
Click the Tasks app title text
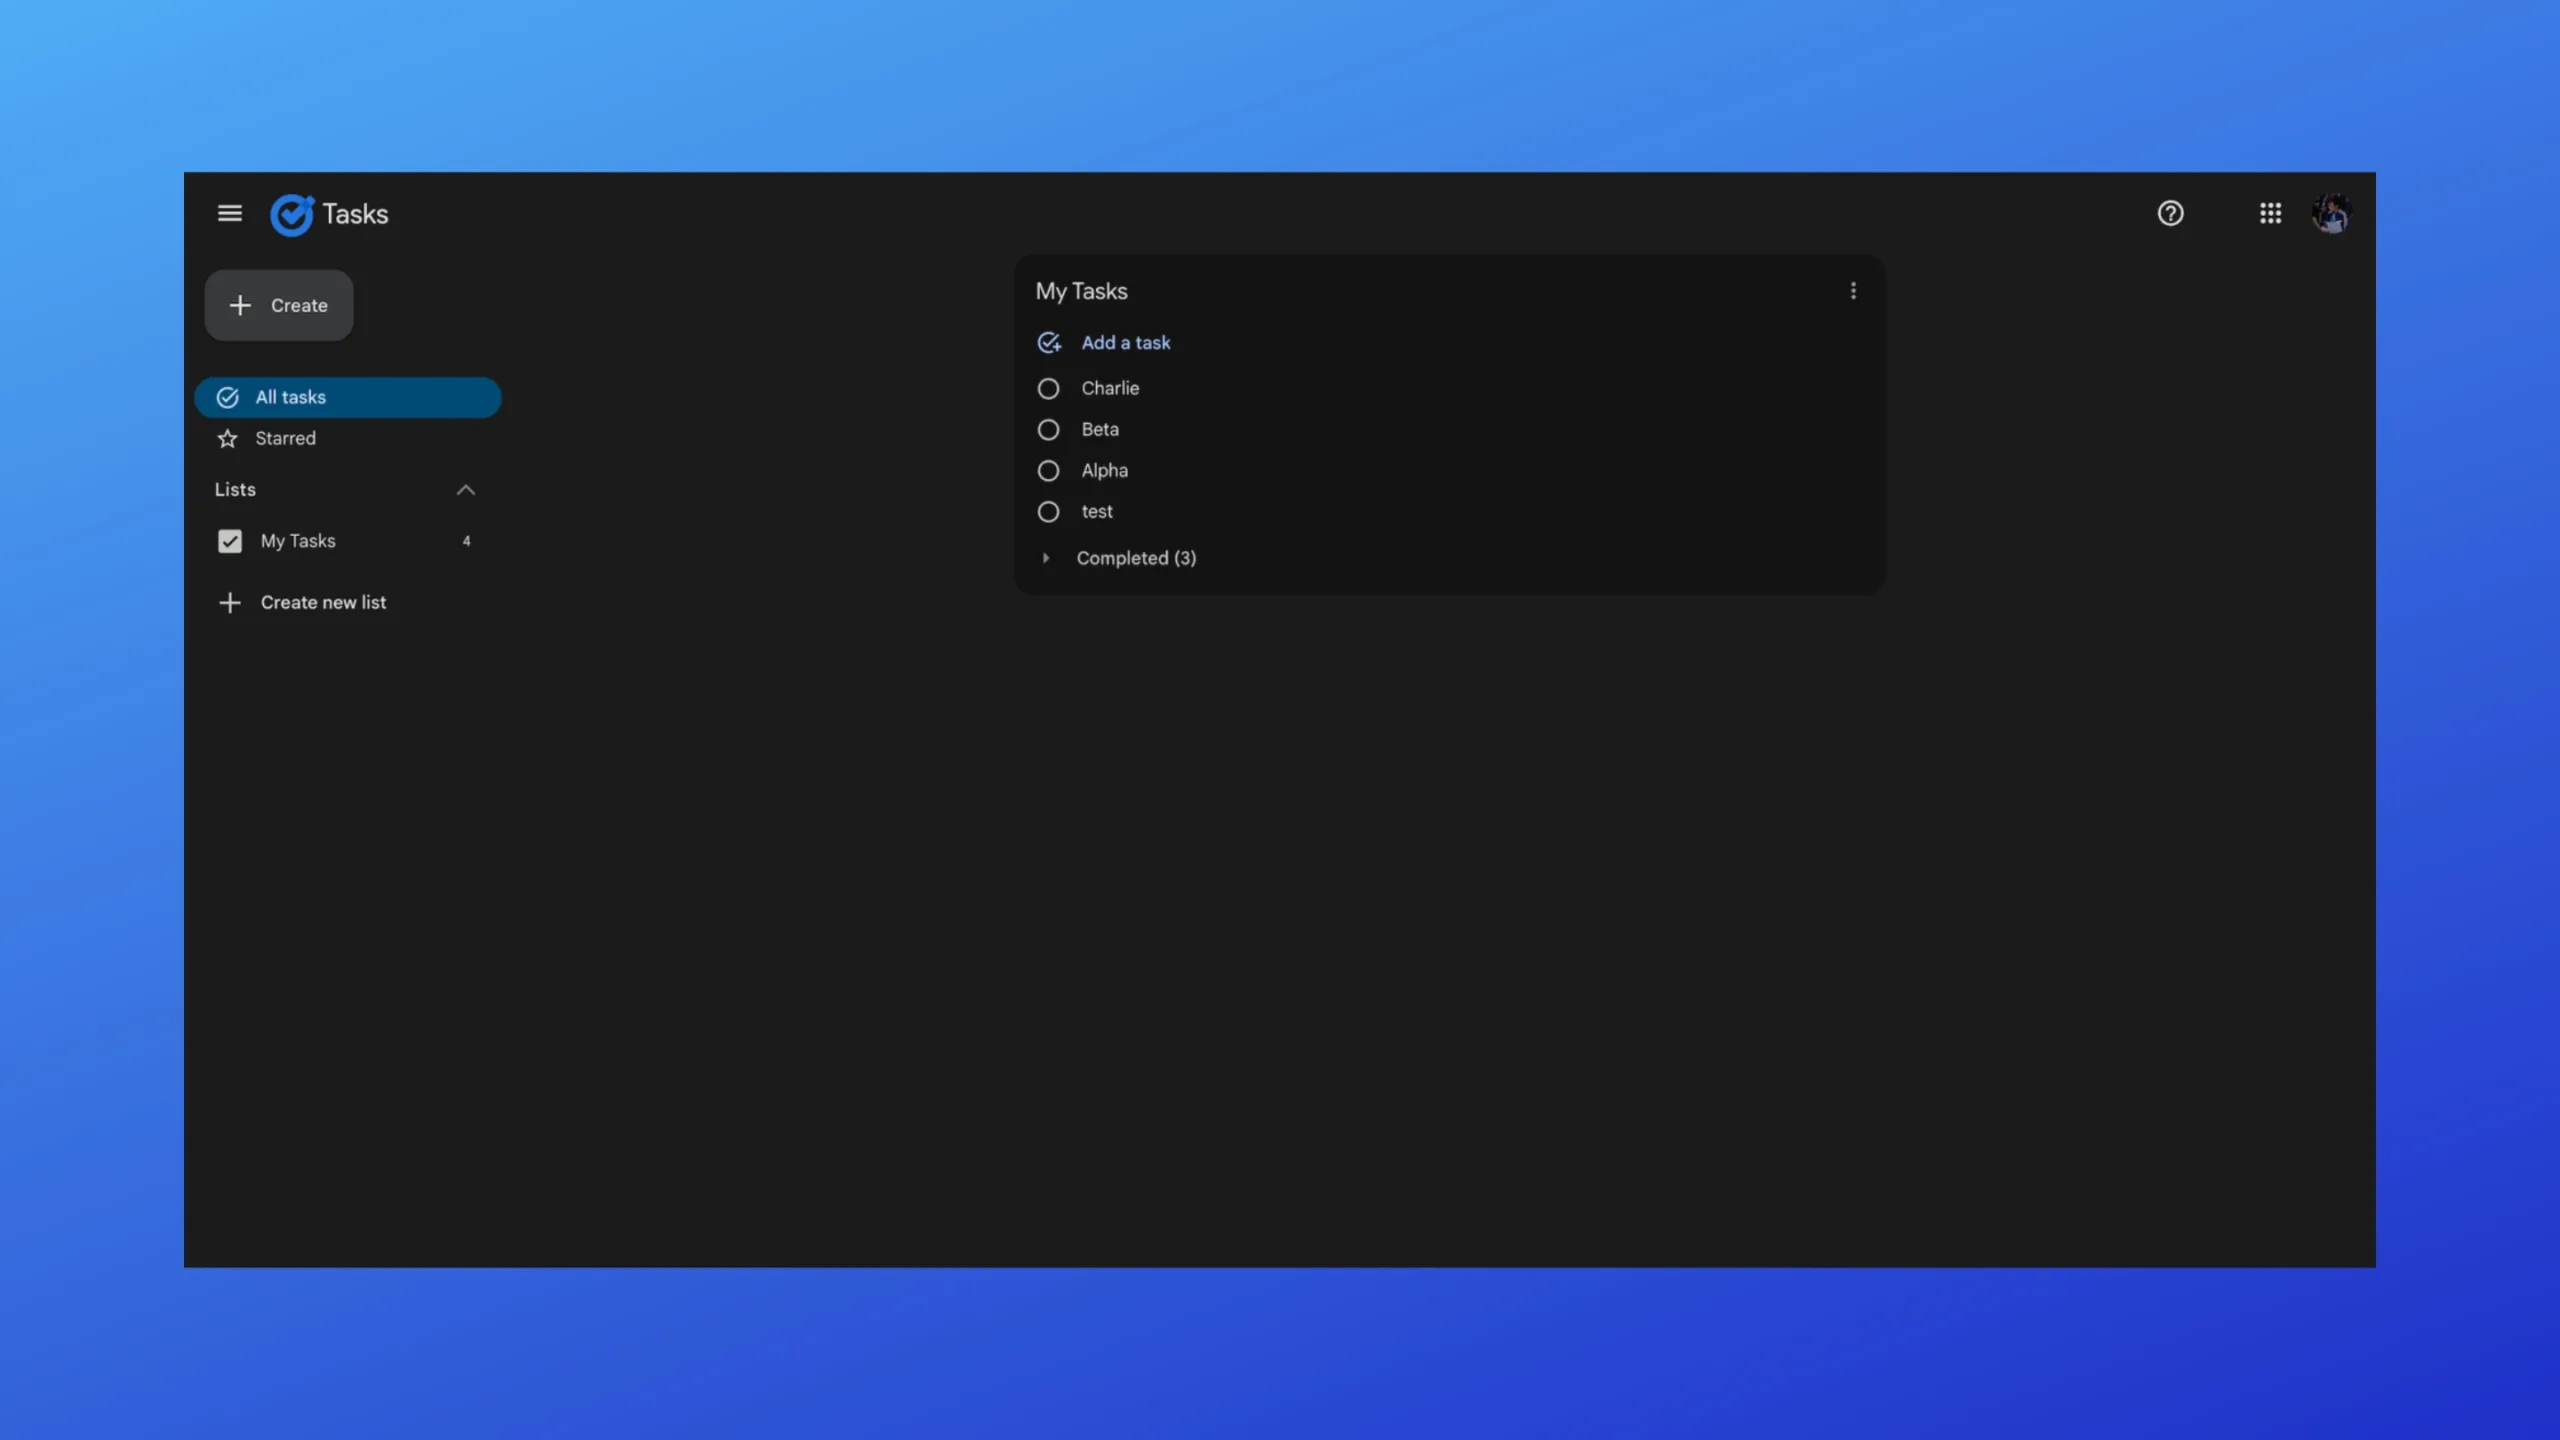click(355, 214)
